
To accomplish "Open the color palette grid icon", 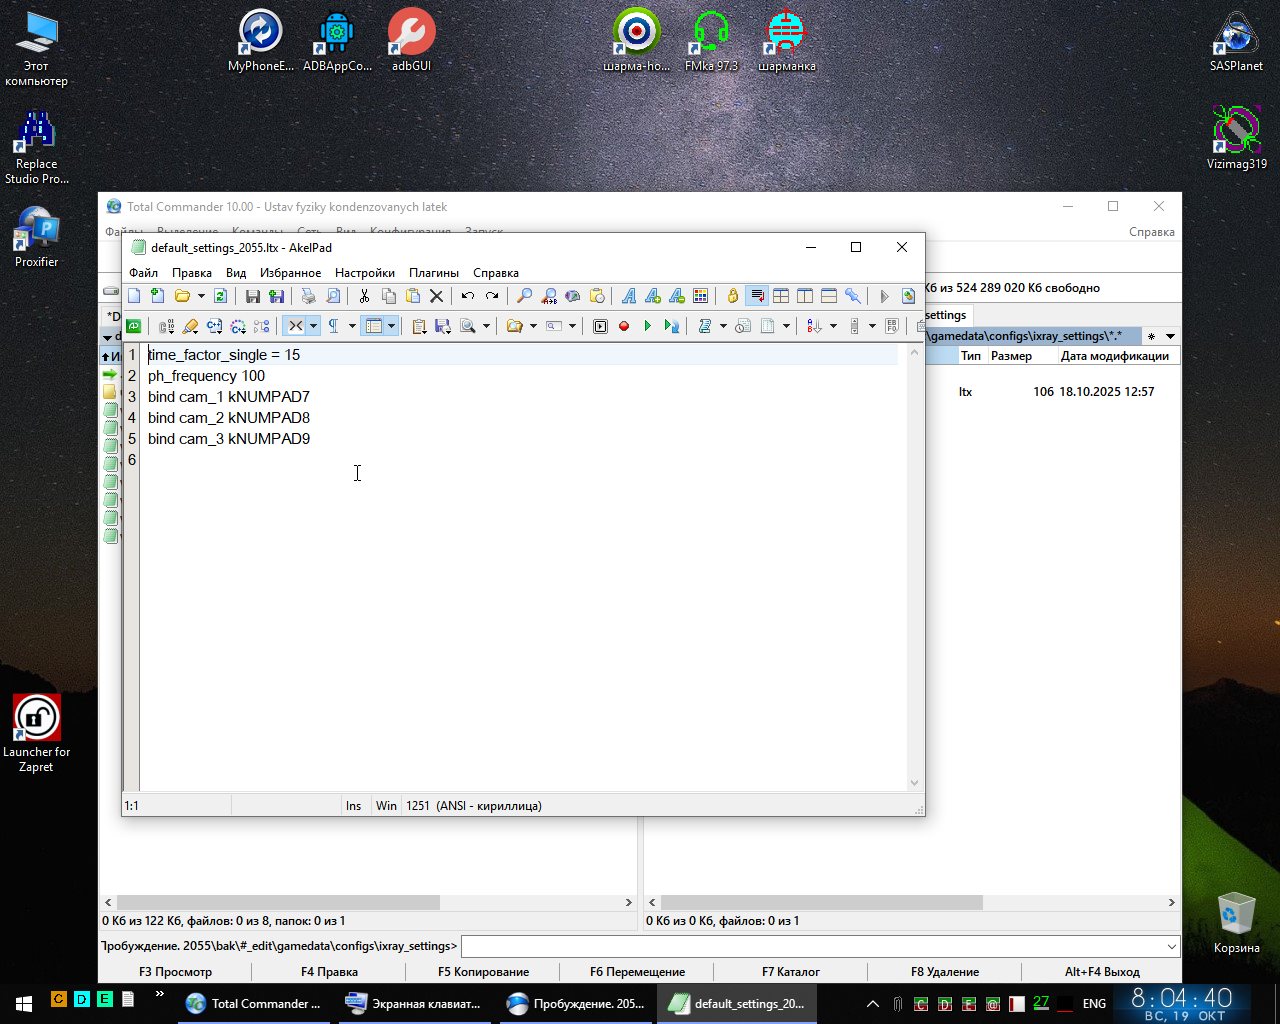I will coord(701,296).
